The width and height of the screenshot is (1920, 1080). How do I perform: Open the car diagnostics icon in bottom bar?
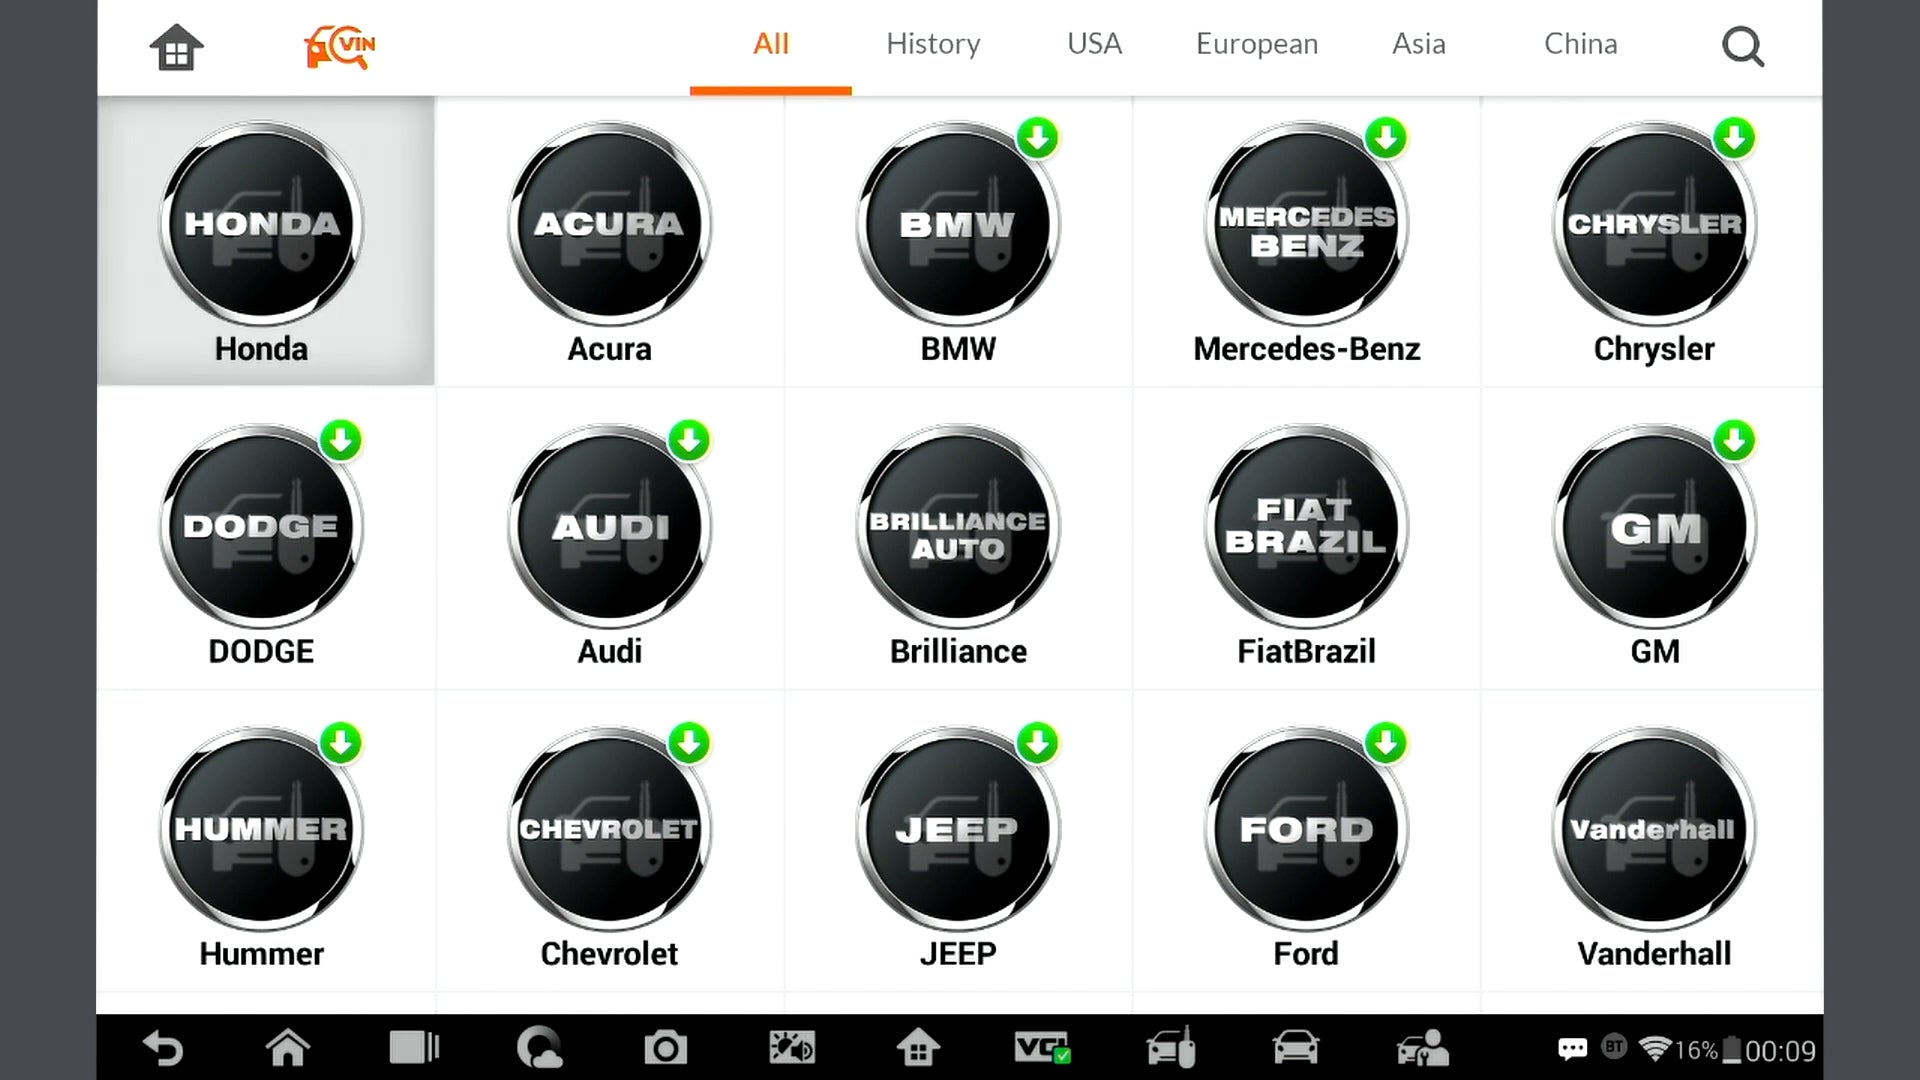coord(1295,1048)
